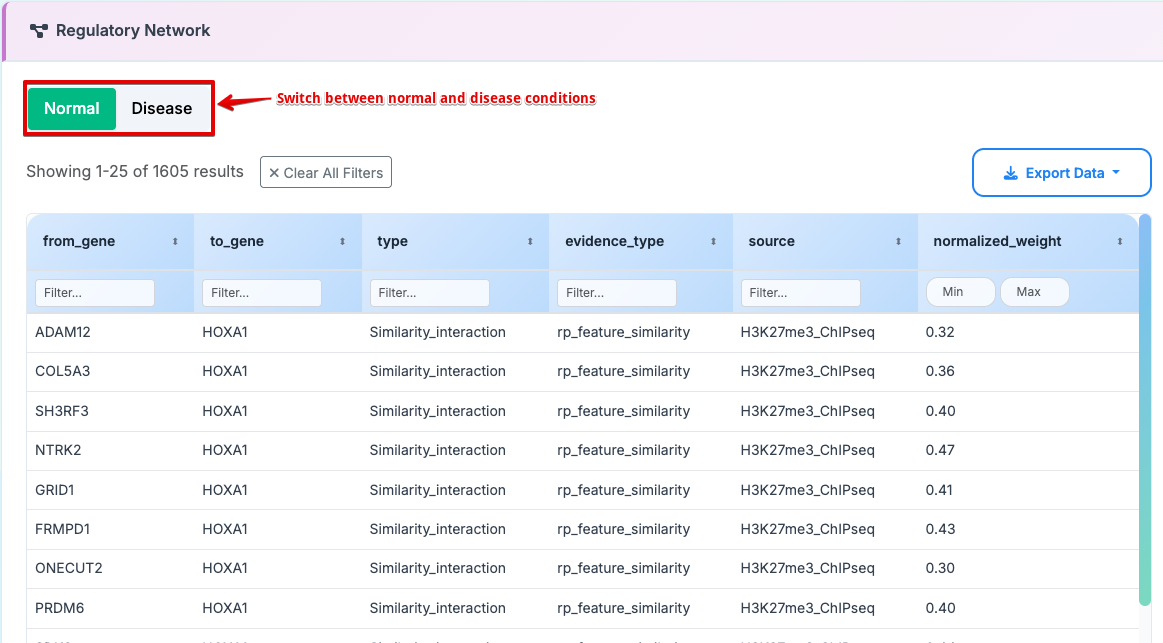
Task: Sort by evidence_type column arrows
Action: pos(713,242)
